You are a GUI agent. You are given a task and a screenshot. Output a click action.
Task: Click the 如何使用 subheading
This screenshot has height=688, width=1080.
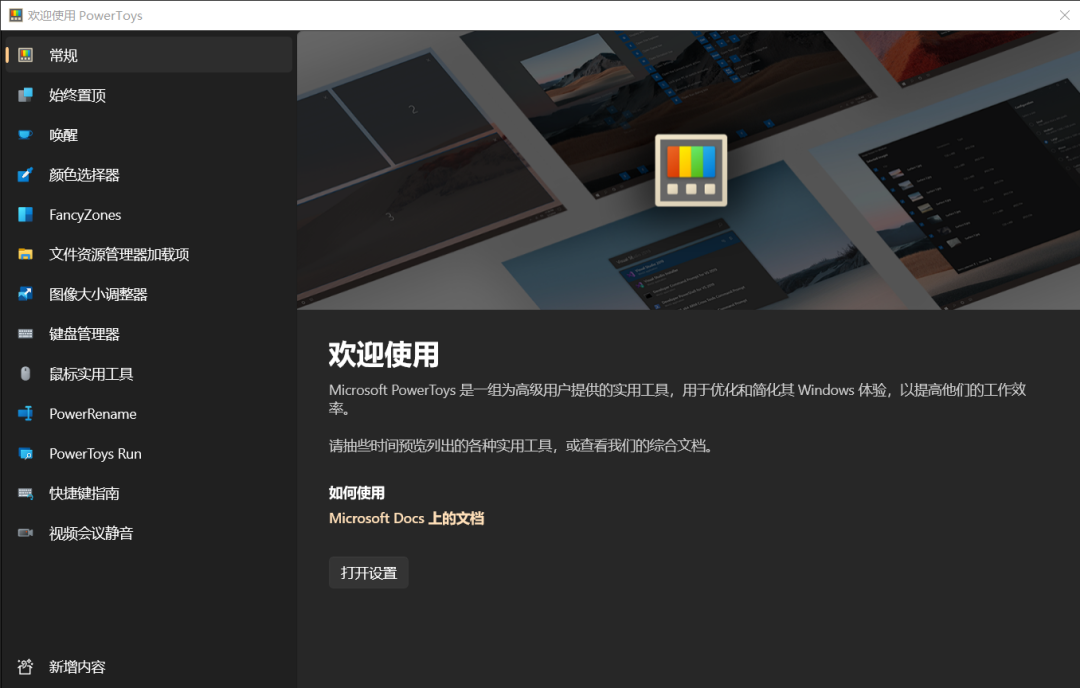pos(357,492)
